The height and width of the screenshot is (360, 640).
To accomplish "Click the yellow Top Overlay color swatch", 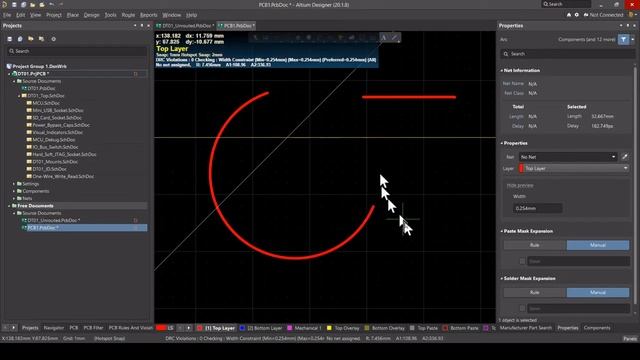I will point(329,328).
